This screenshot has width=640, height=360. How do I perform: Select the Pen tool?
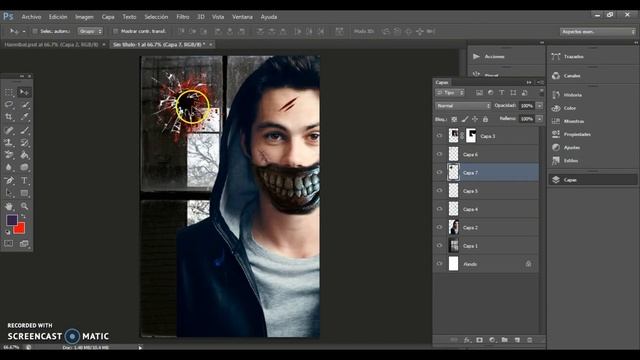point(9,180)
